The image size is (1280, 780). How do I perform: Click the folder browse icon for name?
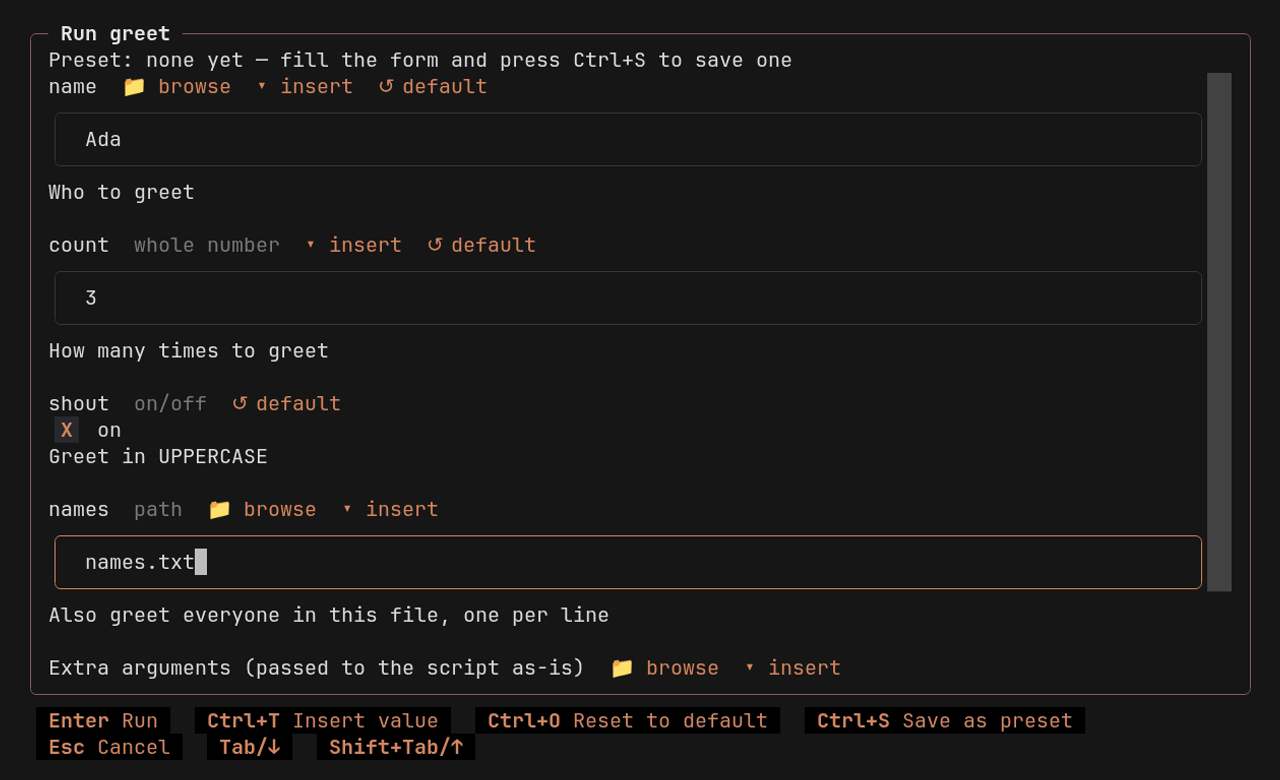134,87
